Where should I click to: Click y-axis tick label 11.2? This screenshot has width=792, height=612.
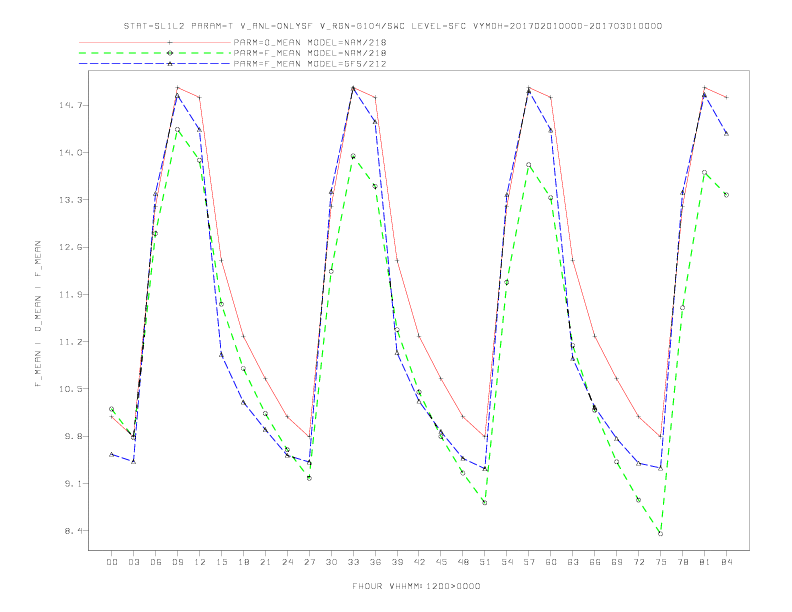click(x=69, y=342)
